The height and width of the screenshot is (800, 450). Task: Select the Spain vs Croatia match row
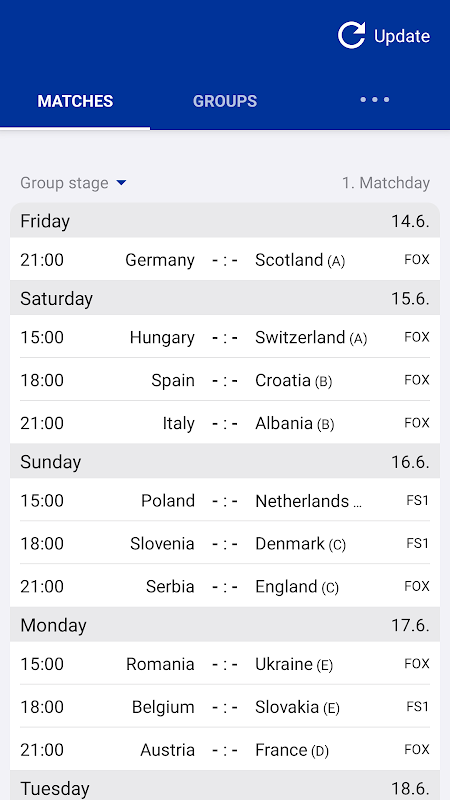[x=225, y=380]
